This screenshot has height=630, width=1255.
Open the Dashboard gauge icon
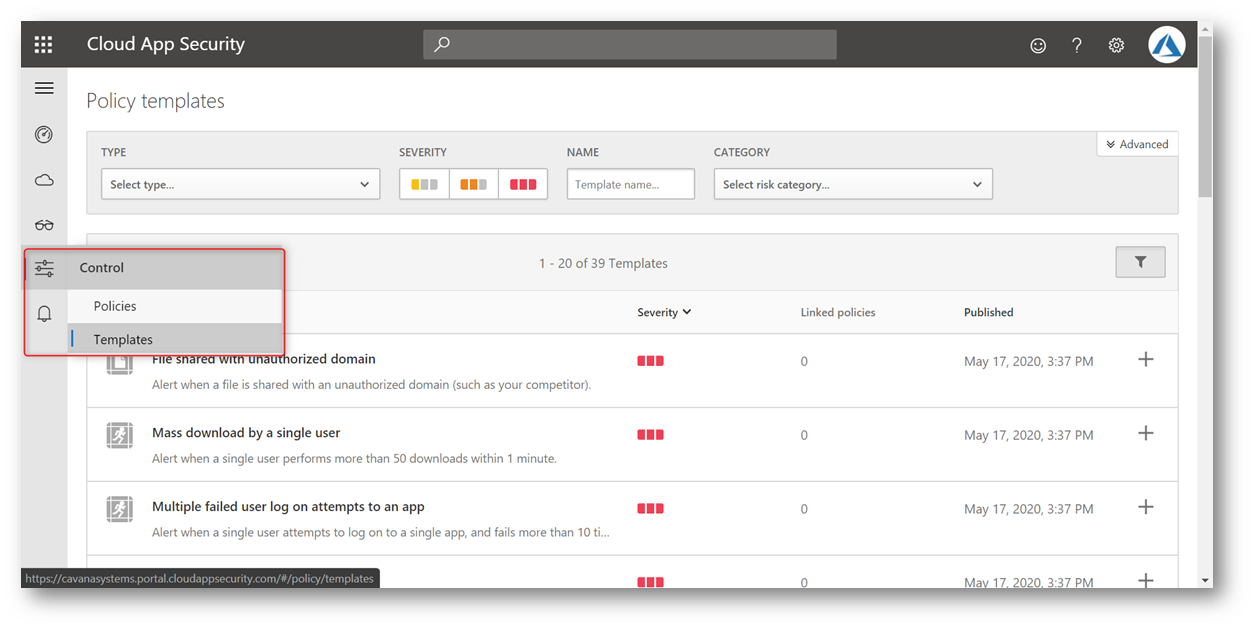44,134
